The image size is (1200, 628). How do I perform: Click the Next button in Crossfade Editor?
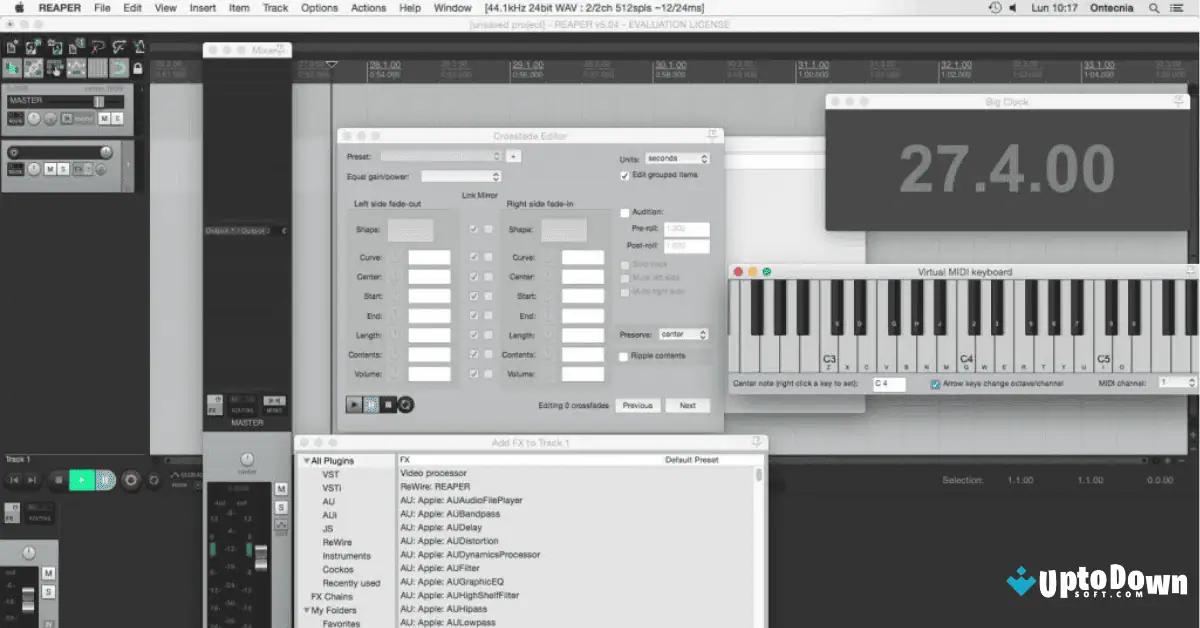point(688,405)
